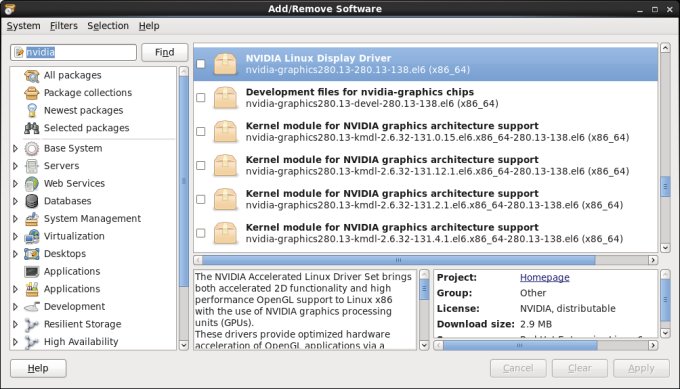The image size is (680, 389).
Task: Click the Clear button
Action: click(x=580, y=368)
